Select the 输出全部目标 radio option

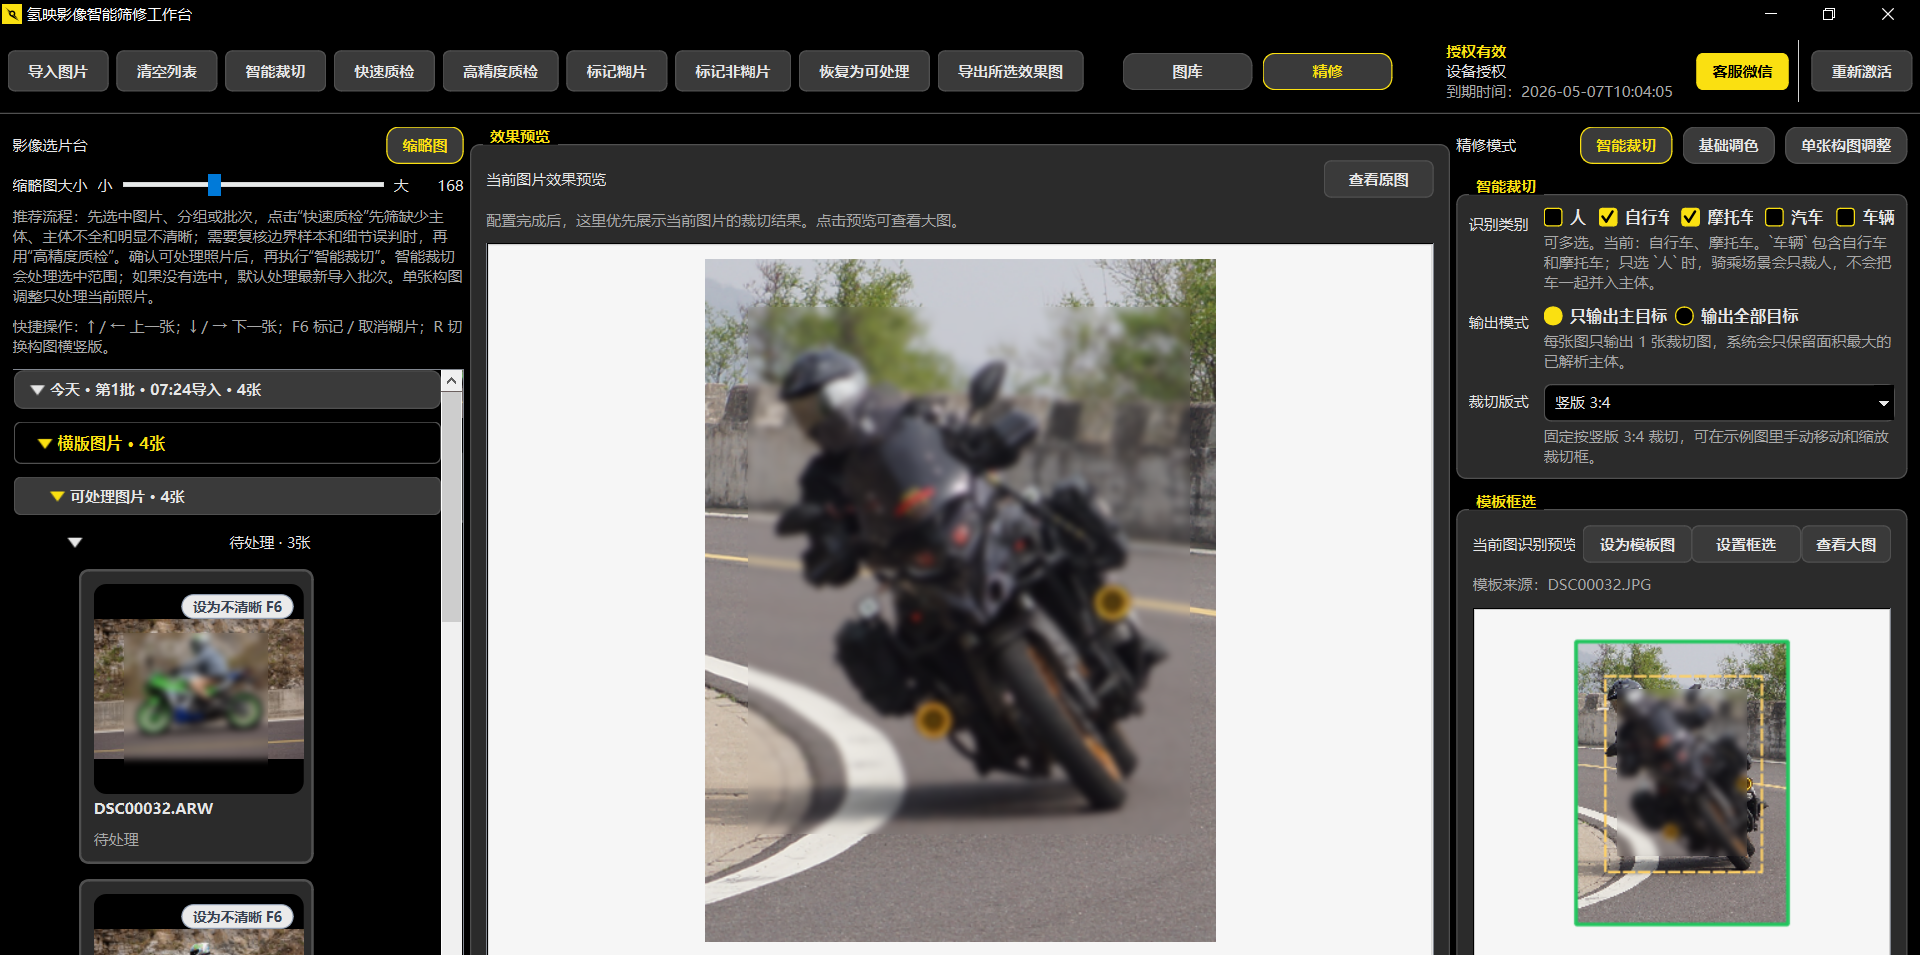click(1684, 316)
